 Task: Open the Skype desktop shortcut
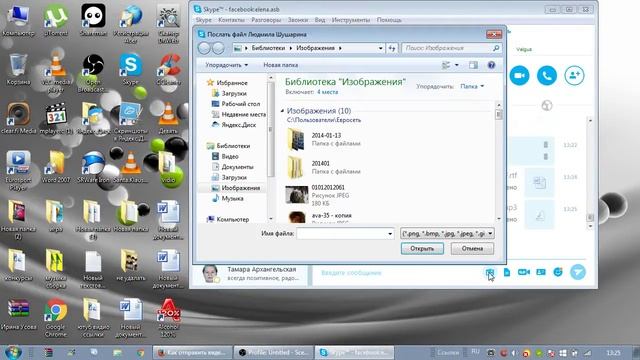[131, 69]
